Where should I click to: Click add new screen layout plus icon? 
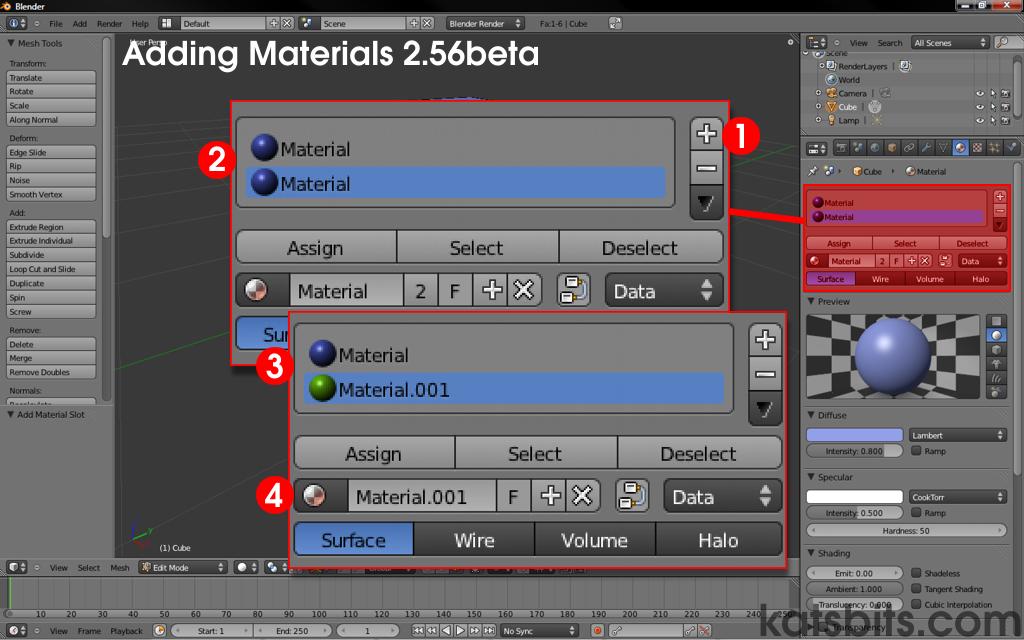pyautogui.click(x=274, y=23)
